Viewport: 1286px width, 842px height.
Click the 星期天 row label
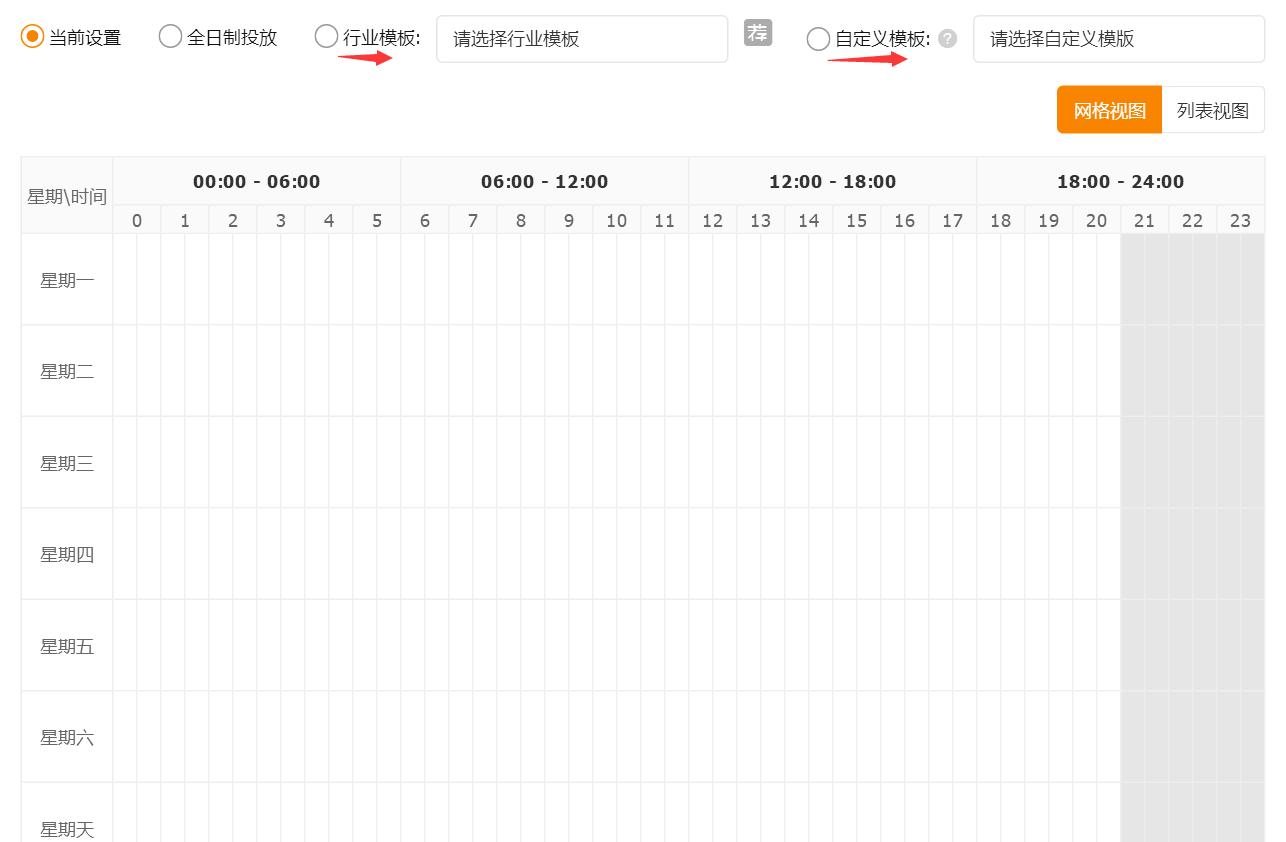pyautogui.click(x=66, y=829)
